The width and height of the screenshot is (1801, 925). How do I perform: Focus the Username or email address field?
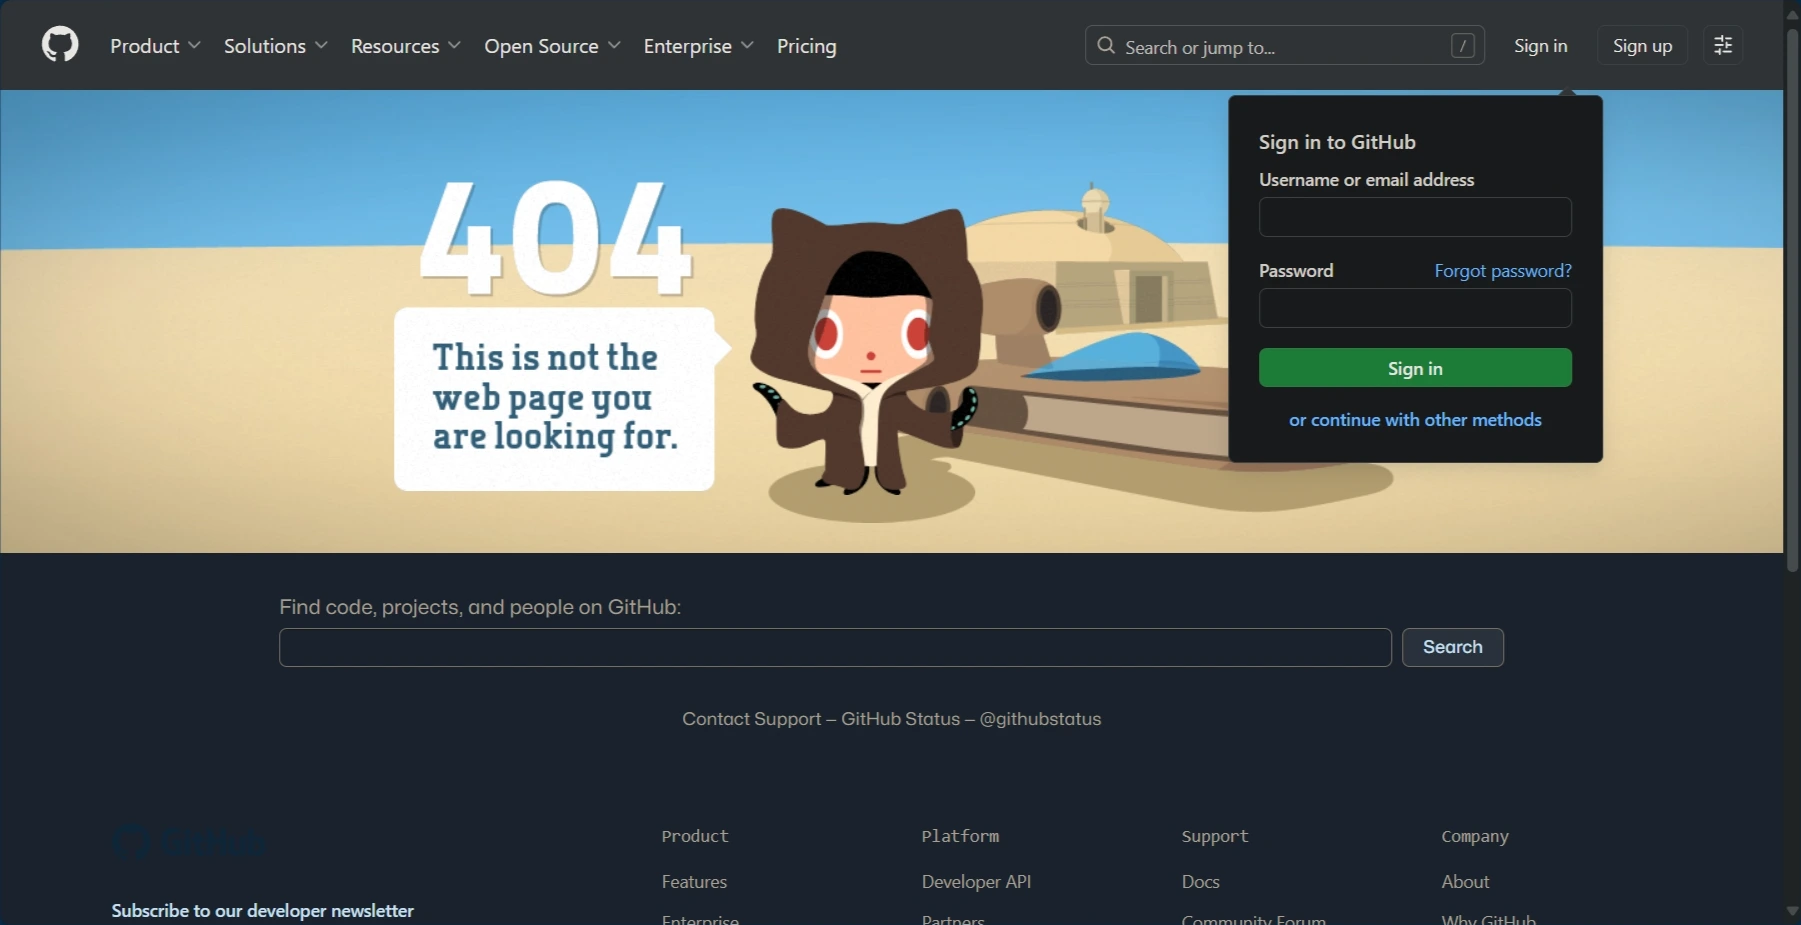click(1414, 217)
